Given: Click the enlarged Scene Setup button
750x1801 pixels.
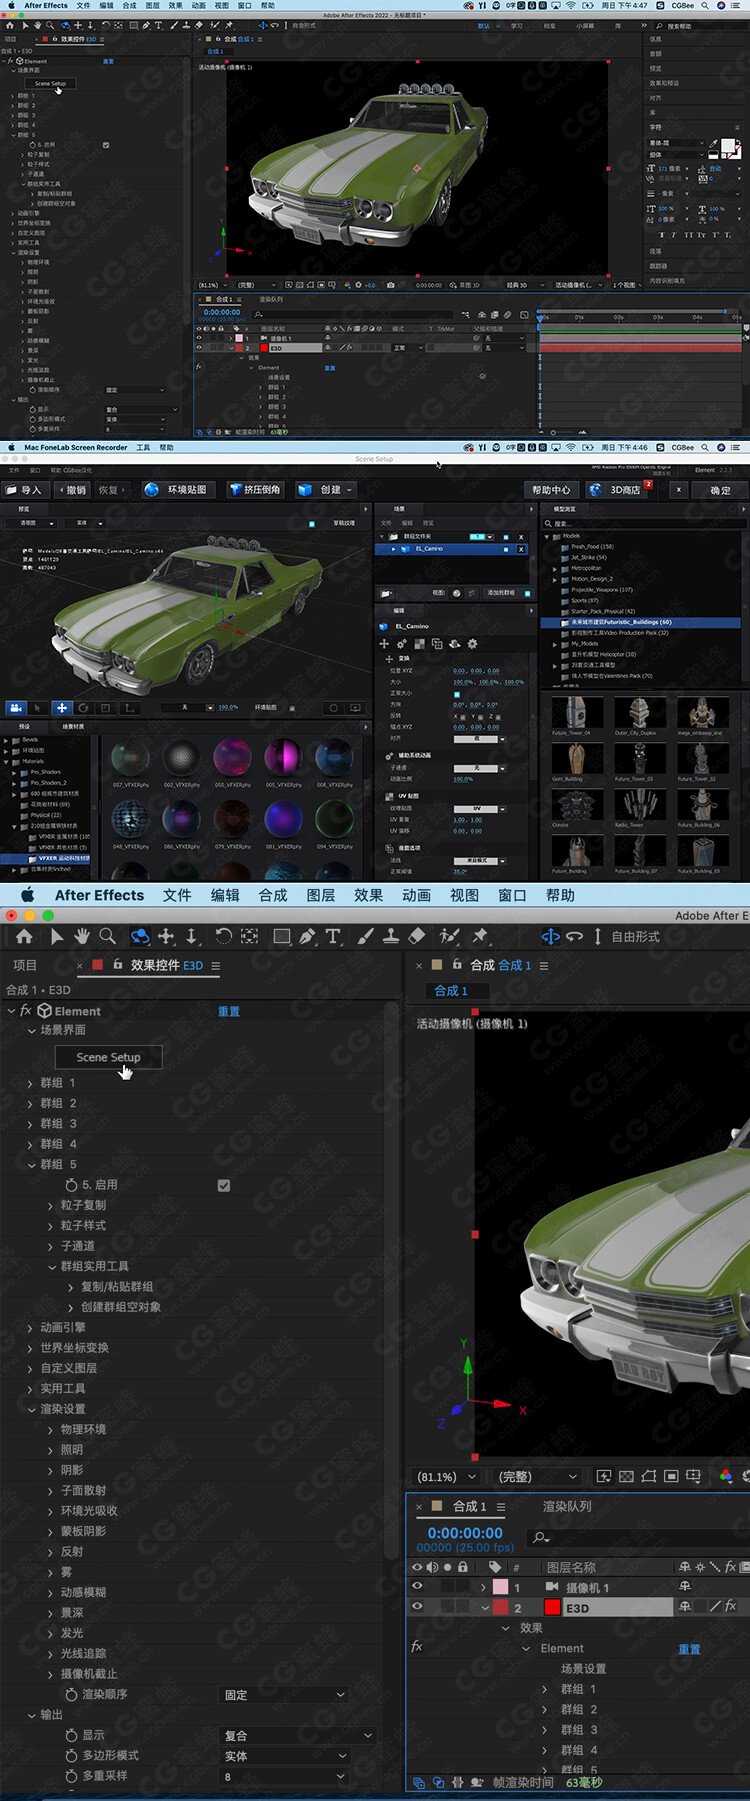Looking at the screenshot, I should point(108,1057).
